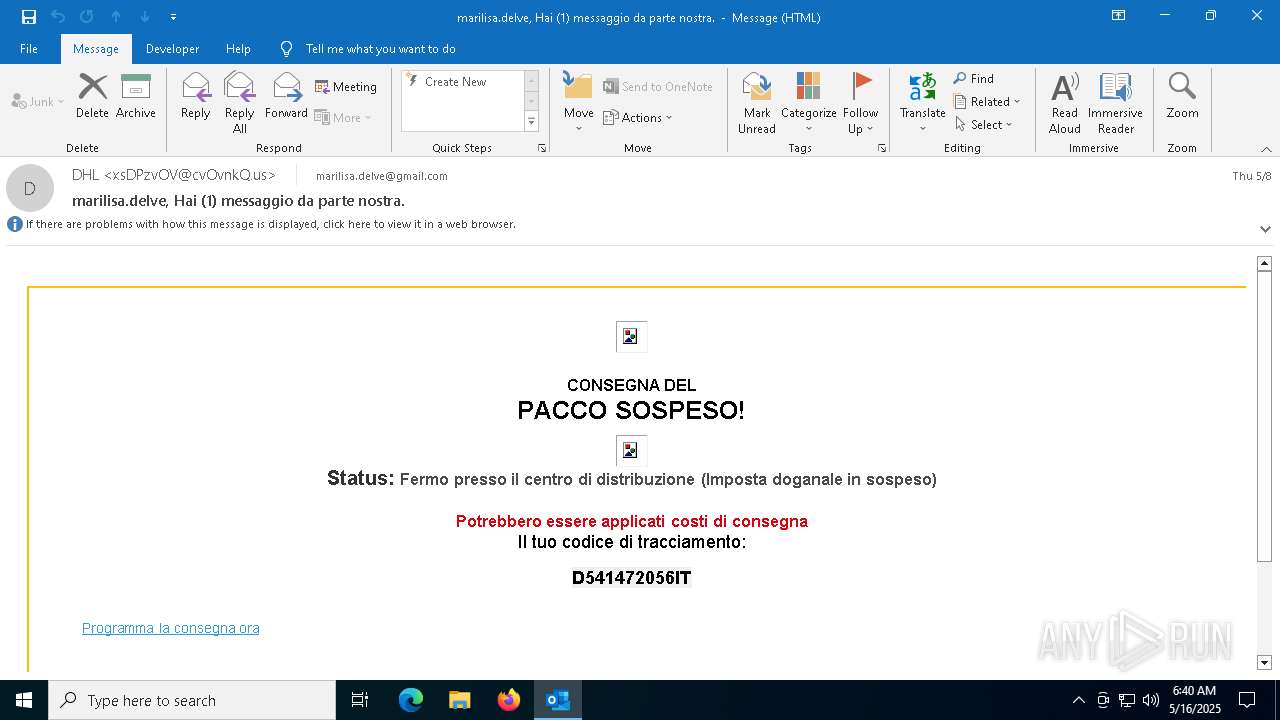Switch to the Message tab
1280x720 pixels.
point(96,49)
